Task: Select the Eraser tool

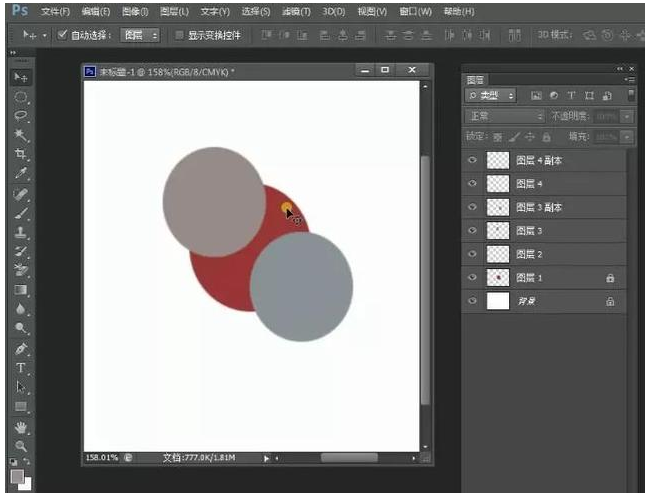Action: click(20, 270)
